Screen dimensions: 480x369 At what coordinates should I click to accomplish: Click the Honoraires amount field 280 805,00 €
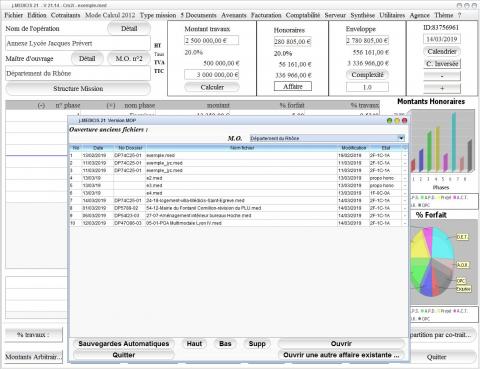[292, 42]
